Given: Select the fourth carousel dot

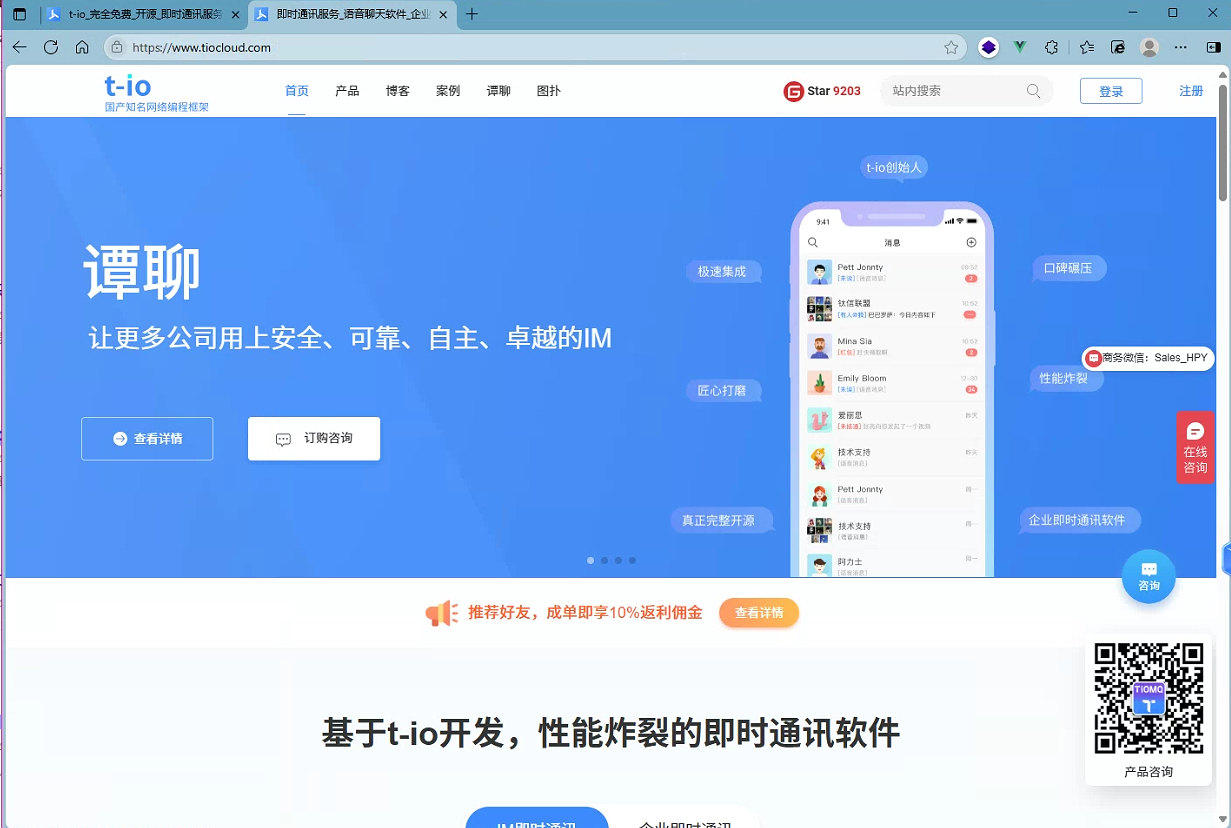Looking at the screenshot, I should (x=632, y=561).
